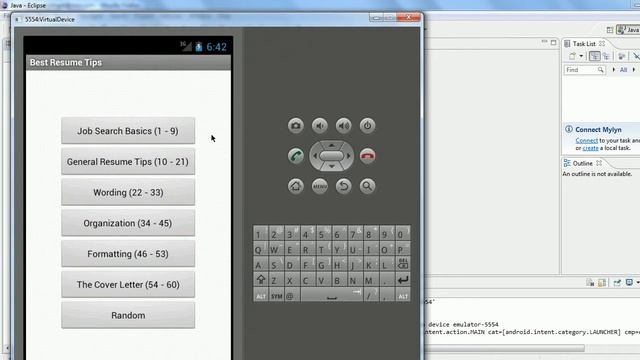Toggle the categorized view in Task List toolbar
Image resolution: width=640 pixels, height=360 pixels.
pyautogui.click(x=595, y=56)
